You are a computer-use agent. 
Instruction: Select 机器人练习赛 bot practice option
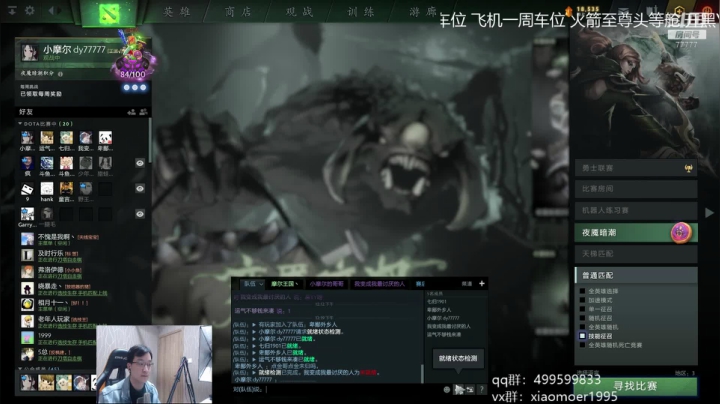tap(636, 210)
